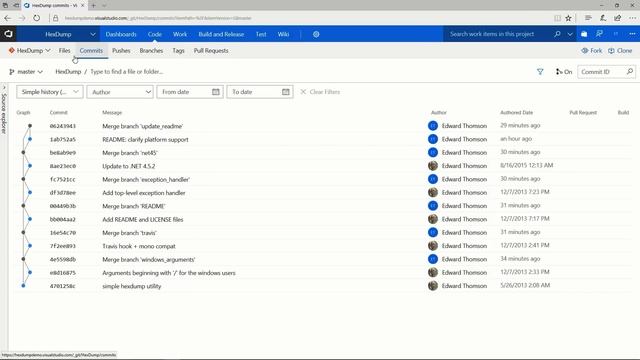The height and width of the screenshot is (360, 640).
Task: Click avatar for commit 06243943
Action: click(x=433, y=126)
